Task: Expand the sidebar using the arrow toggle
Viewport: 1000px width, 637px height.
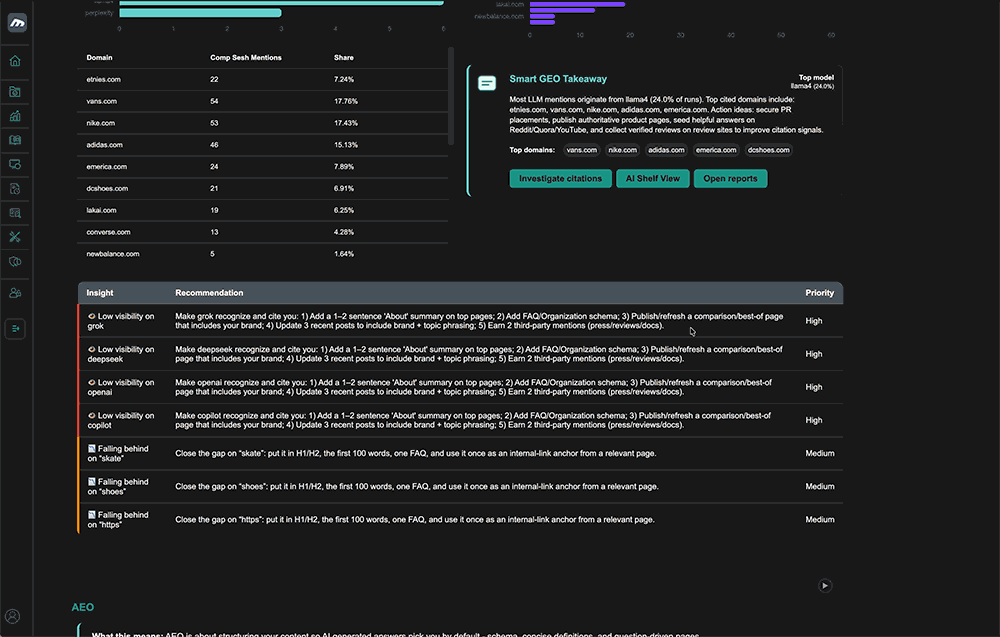Action: (15, 328)
